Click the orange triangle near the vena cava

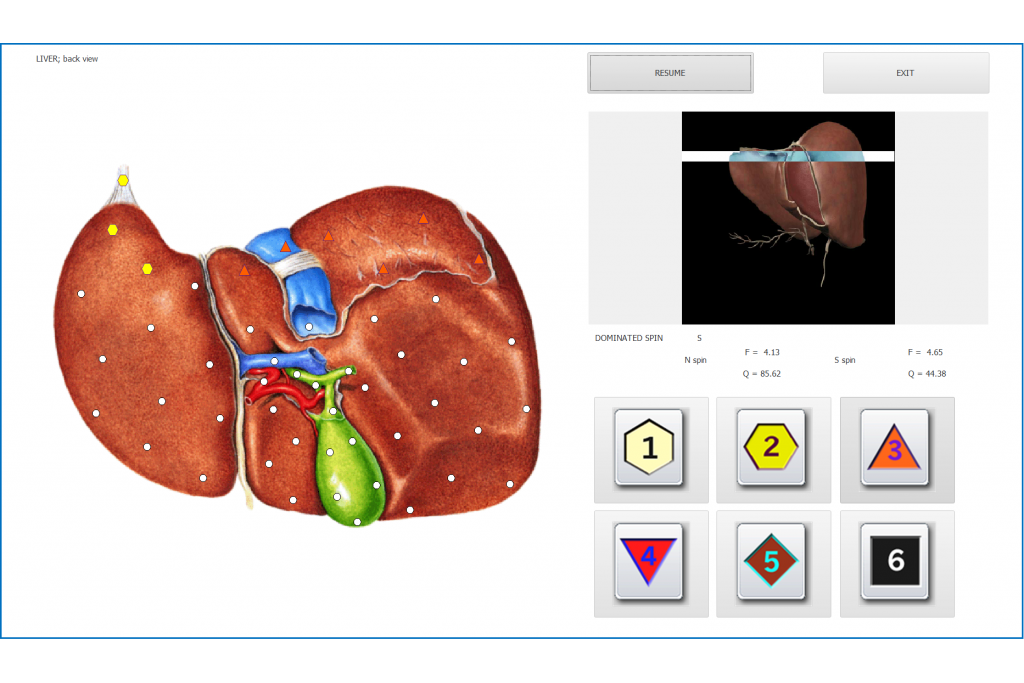pos(287,245)
